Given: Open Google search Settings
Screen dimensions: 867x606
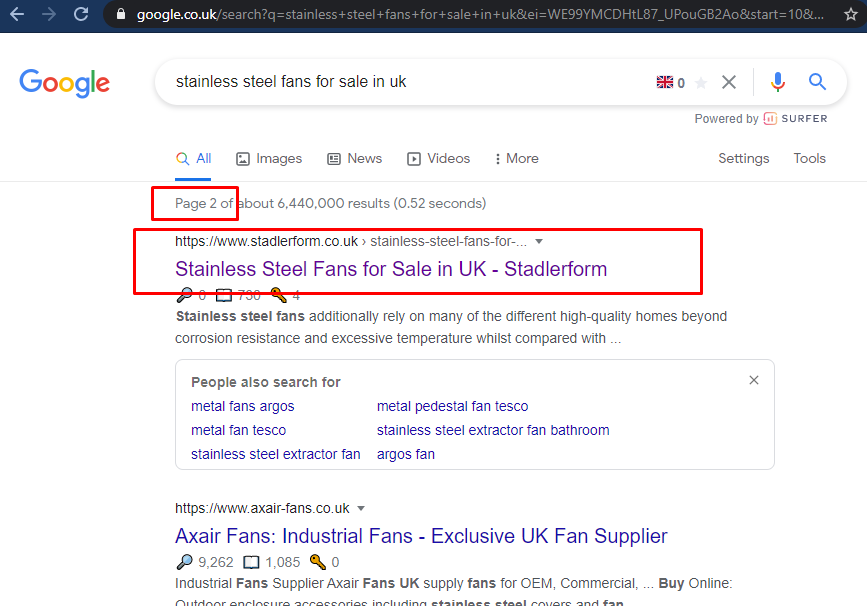Looking at the screenshot, I should [x=744, y=158].
